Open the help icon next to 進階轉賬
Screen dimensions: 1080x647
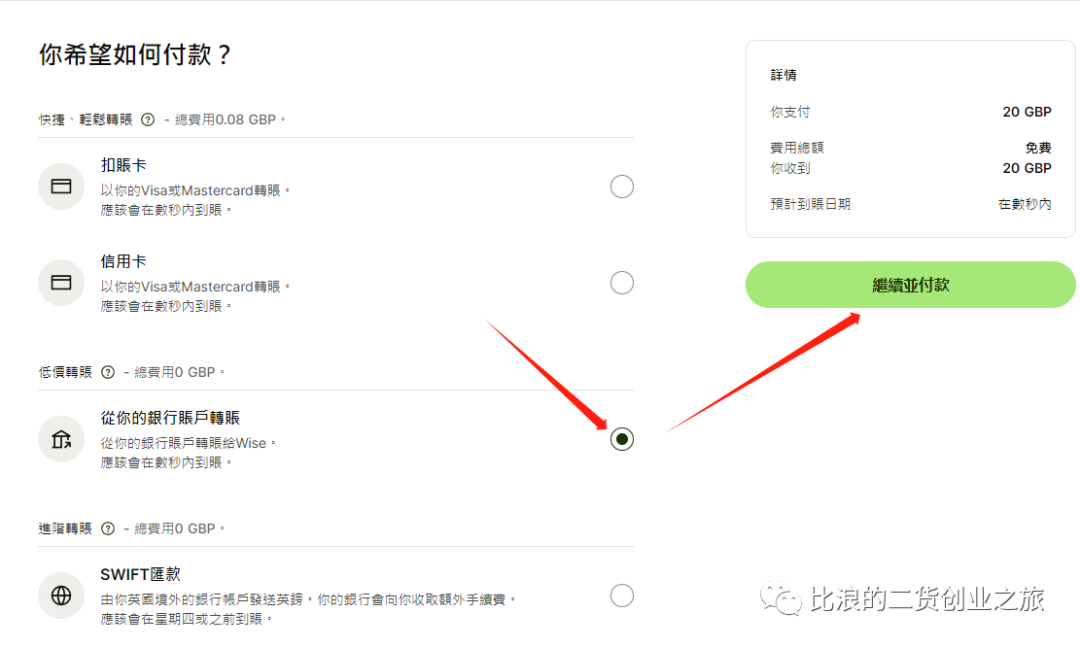[107, 528]
